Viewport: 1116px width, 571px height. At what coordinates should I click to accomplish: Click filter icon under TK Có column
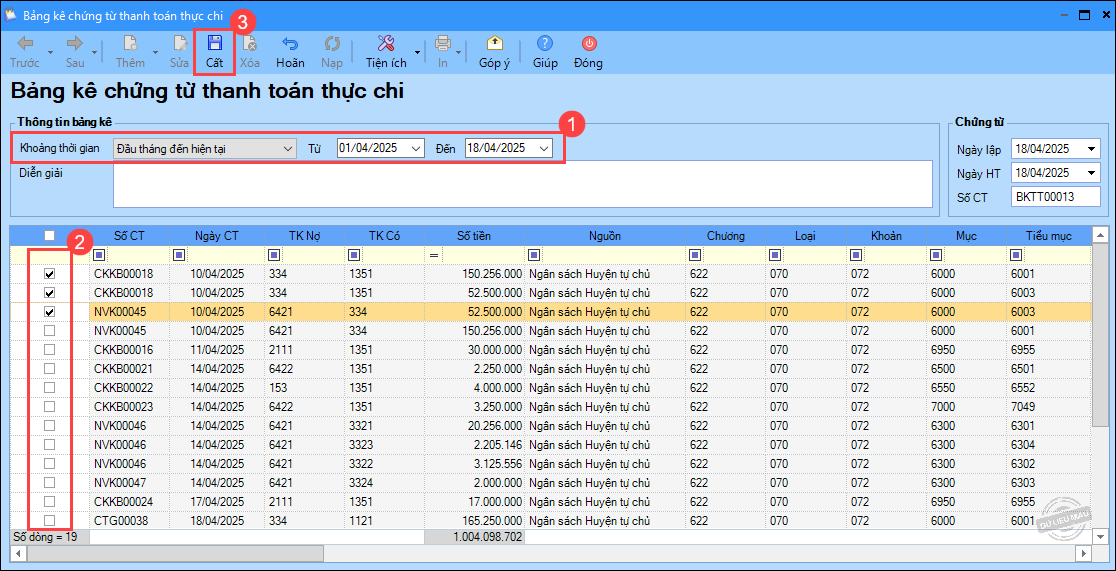coord(353,254)
